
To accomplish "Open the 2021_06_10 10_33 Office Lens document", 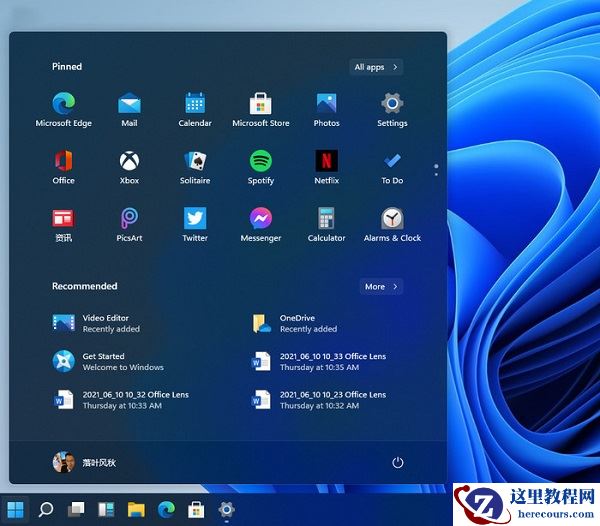I will click(x=319, y=362).
